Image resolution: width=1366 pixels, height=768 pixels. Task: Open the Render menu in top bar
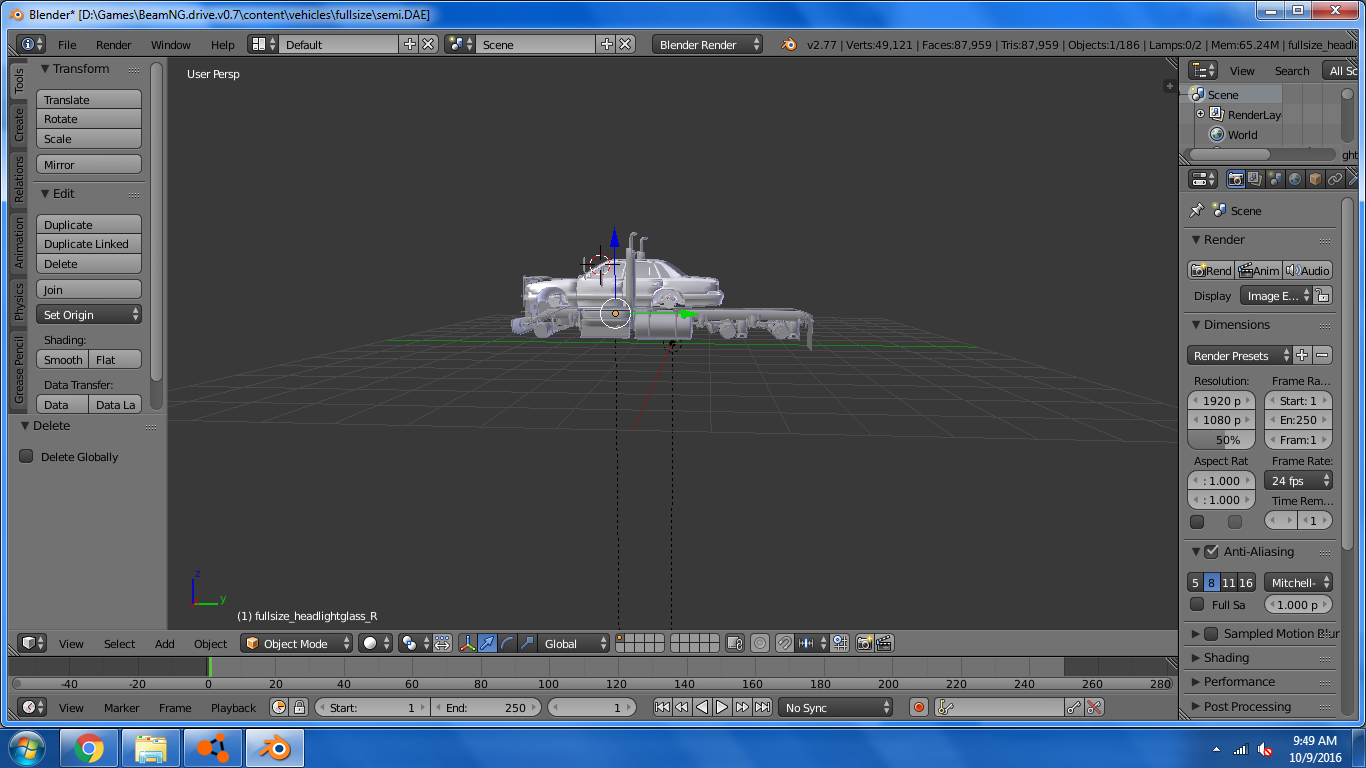tap(113, 45)
